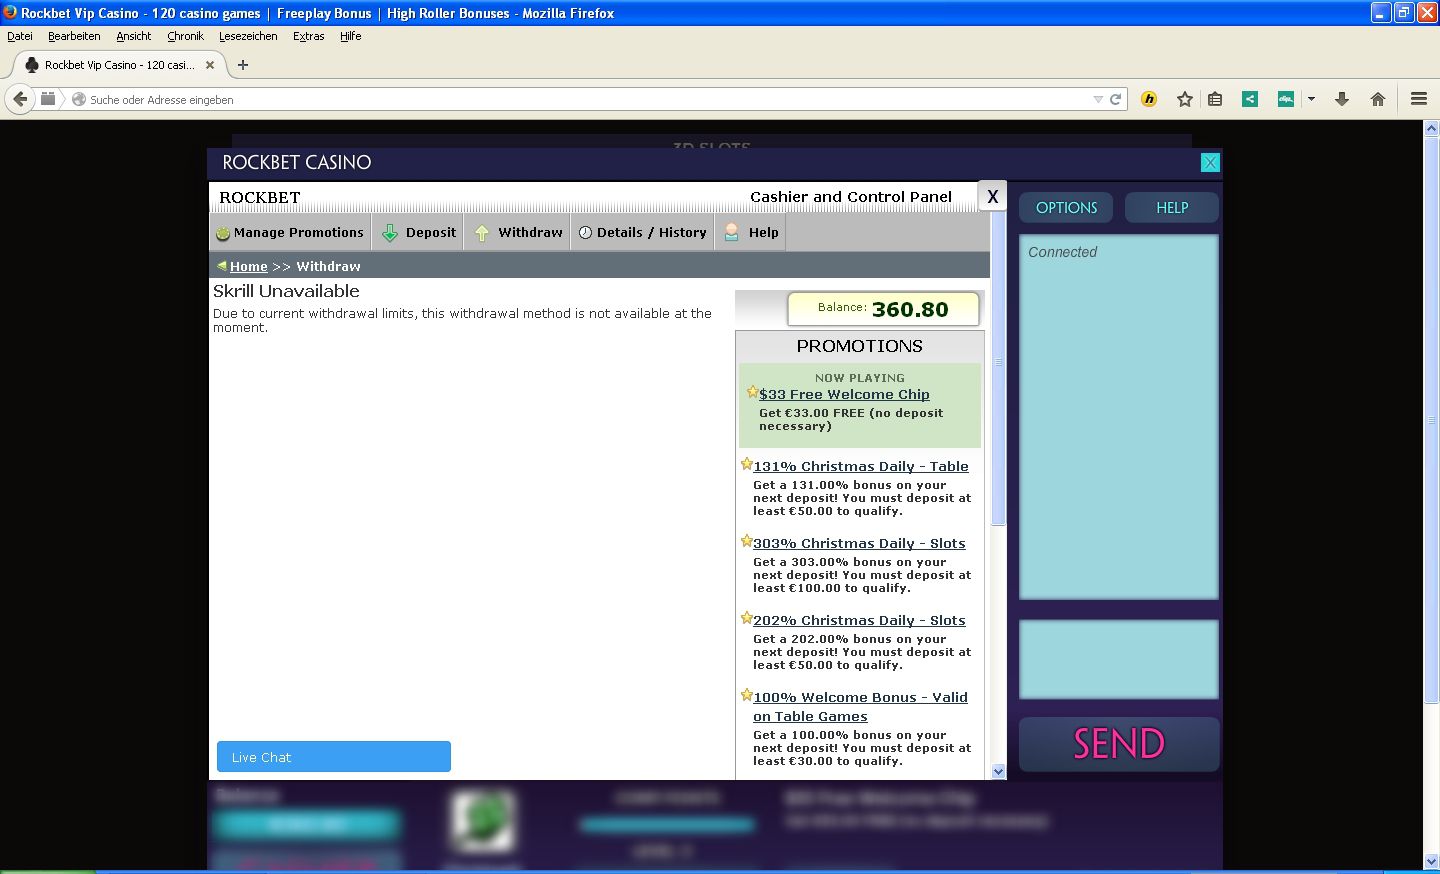This screenshot has height=874, width=1440.
Task: Click the browser page scroll-up arrow
Action: (1431, 129)
